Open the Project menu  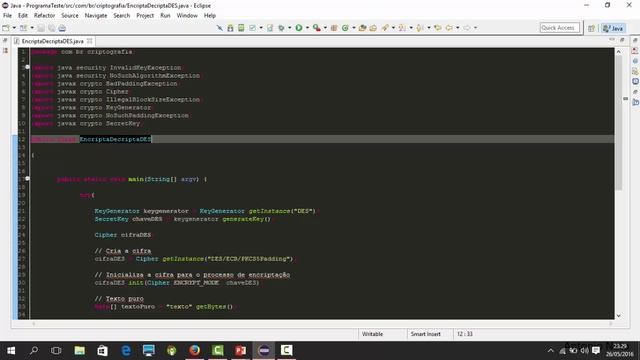click(145, 16)
